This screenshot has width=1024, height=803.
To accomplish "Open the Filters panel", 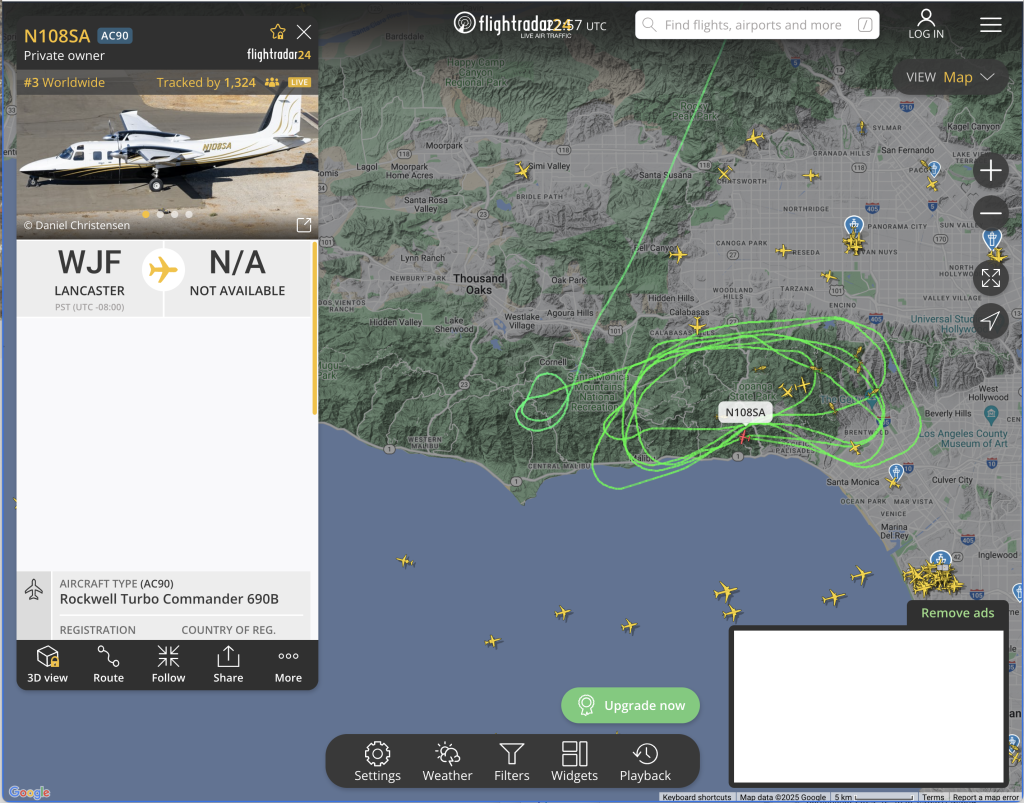I will click(x=511, y=761).
